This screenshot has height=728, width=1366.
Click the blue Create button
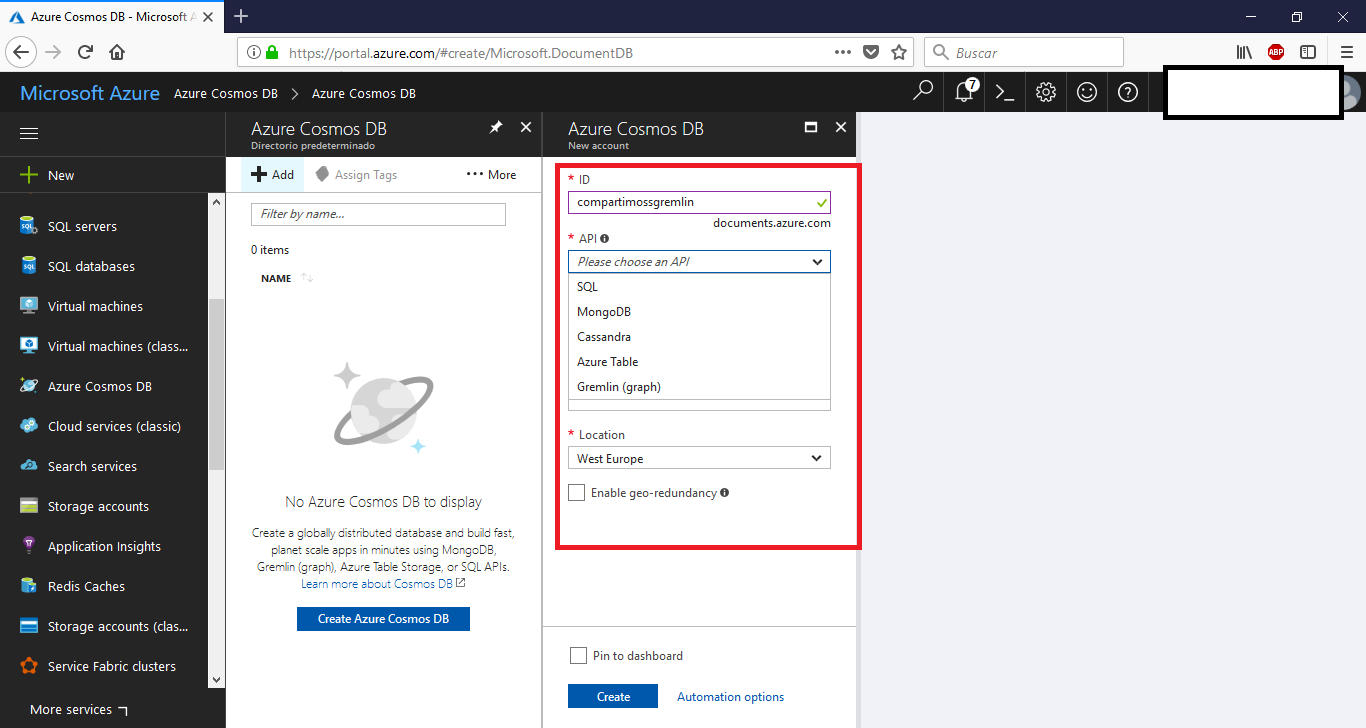click(x=612, y=697)
